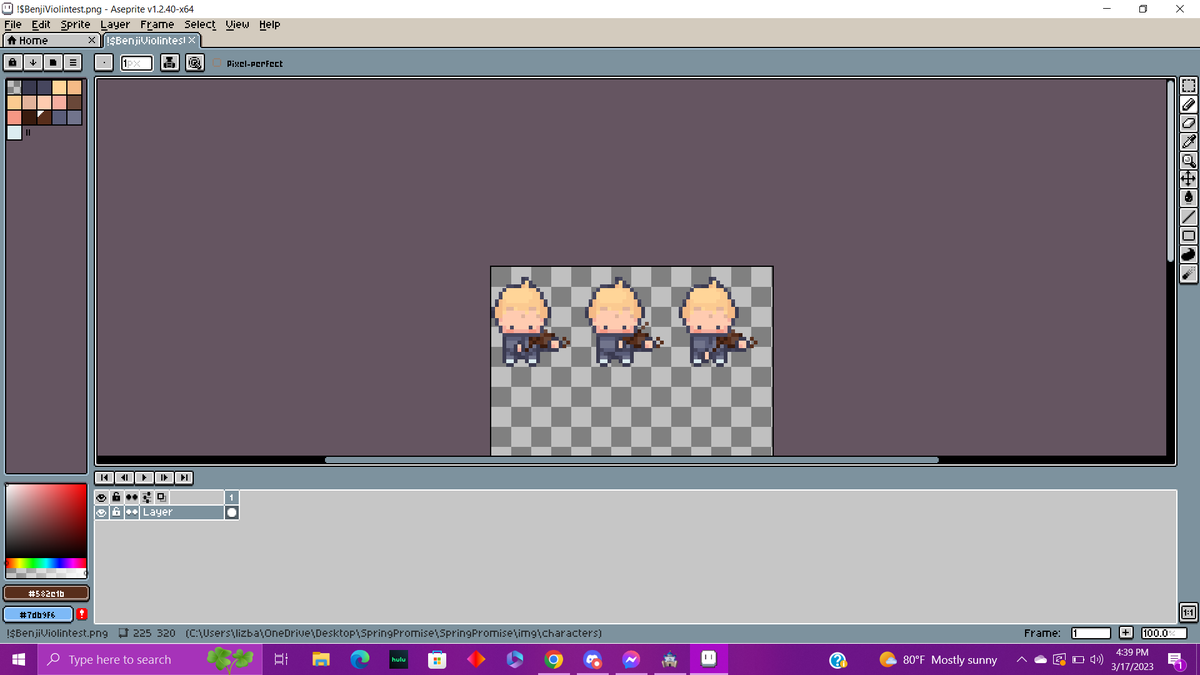Click the rainbow hue slider
1200x675 pixels.
click(46, 563)
